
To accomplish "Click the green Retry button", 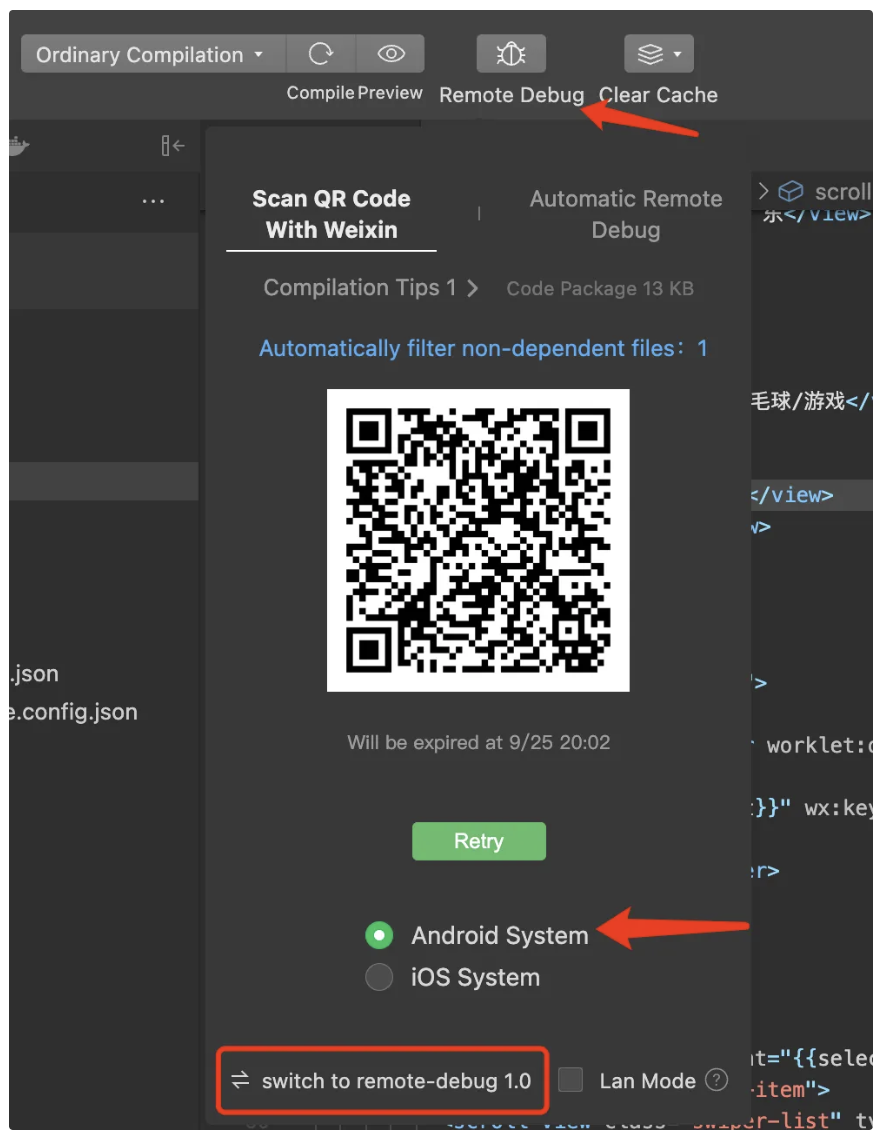I will (479, 841).
